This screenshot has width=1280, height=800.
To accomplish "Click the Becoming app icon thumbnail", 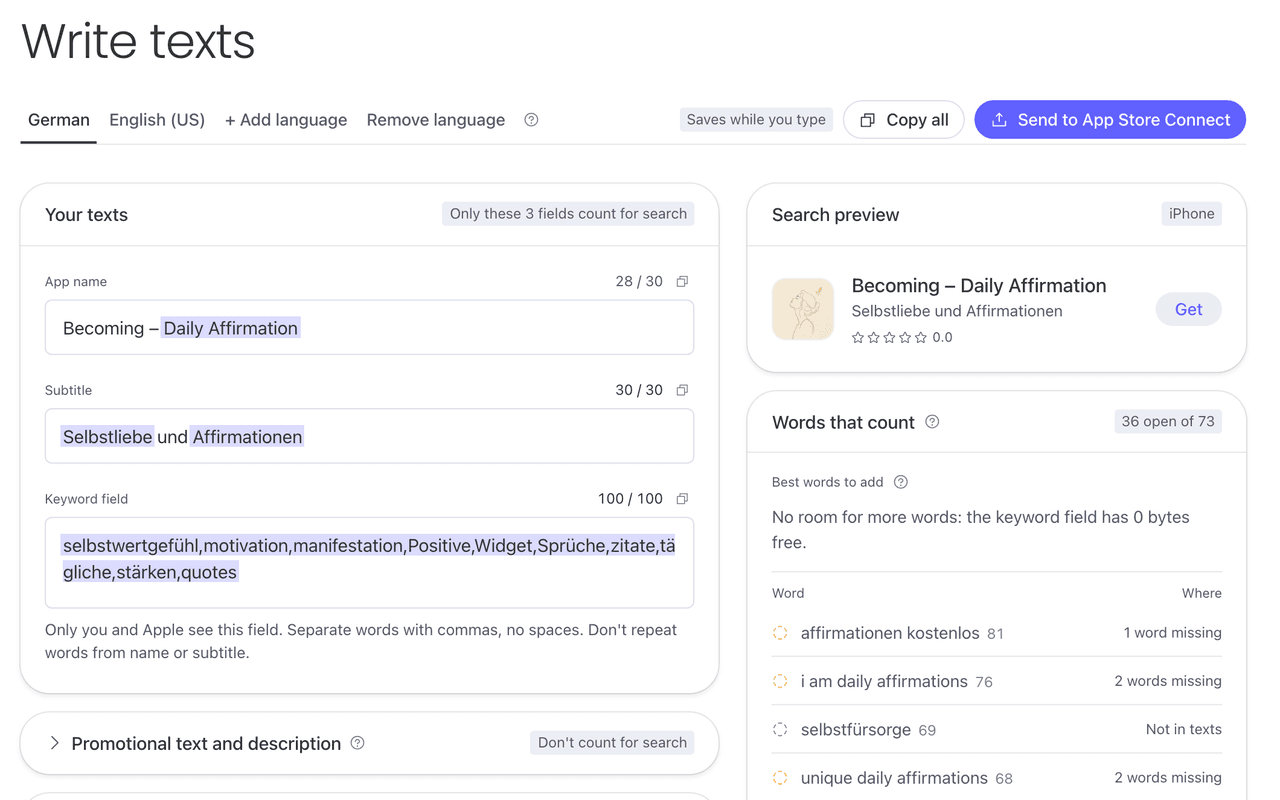I will pos(803,309).
